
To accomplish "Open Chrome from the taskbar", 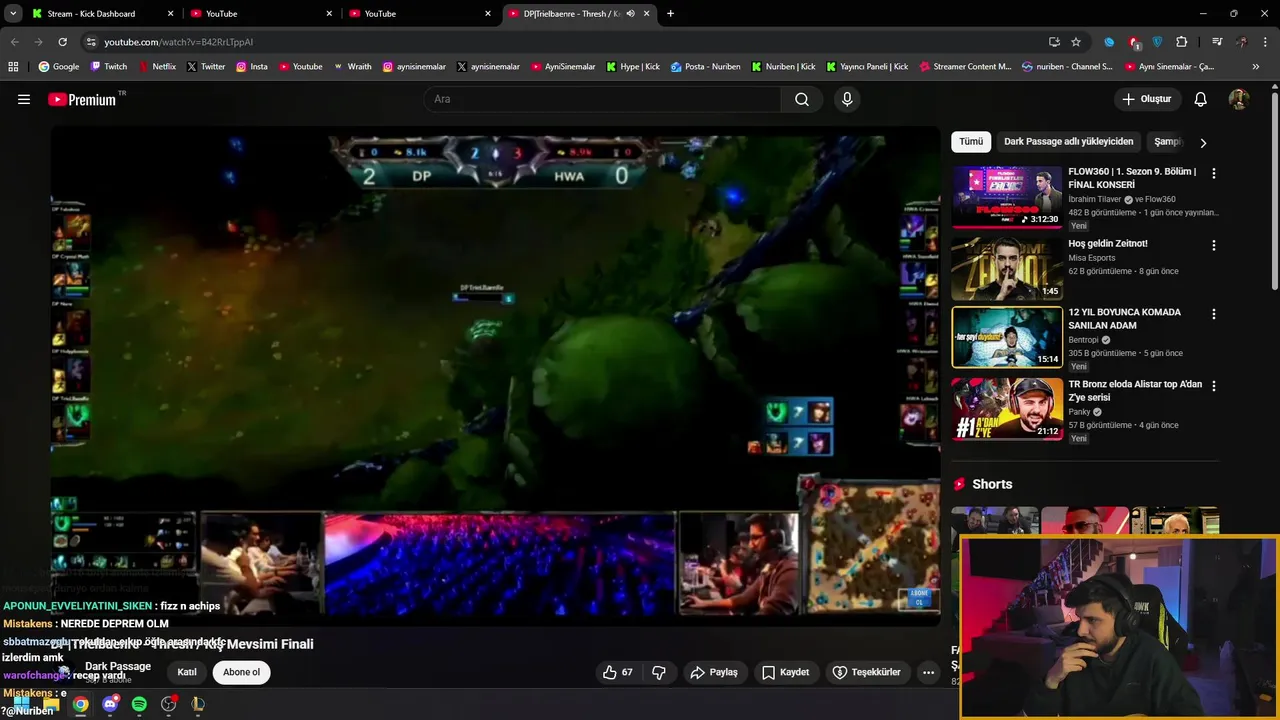I will coord(81,704).
